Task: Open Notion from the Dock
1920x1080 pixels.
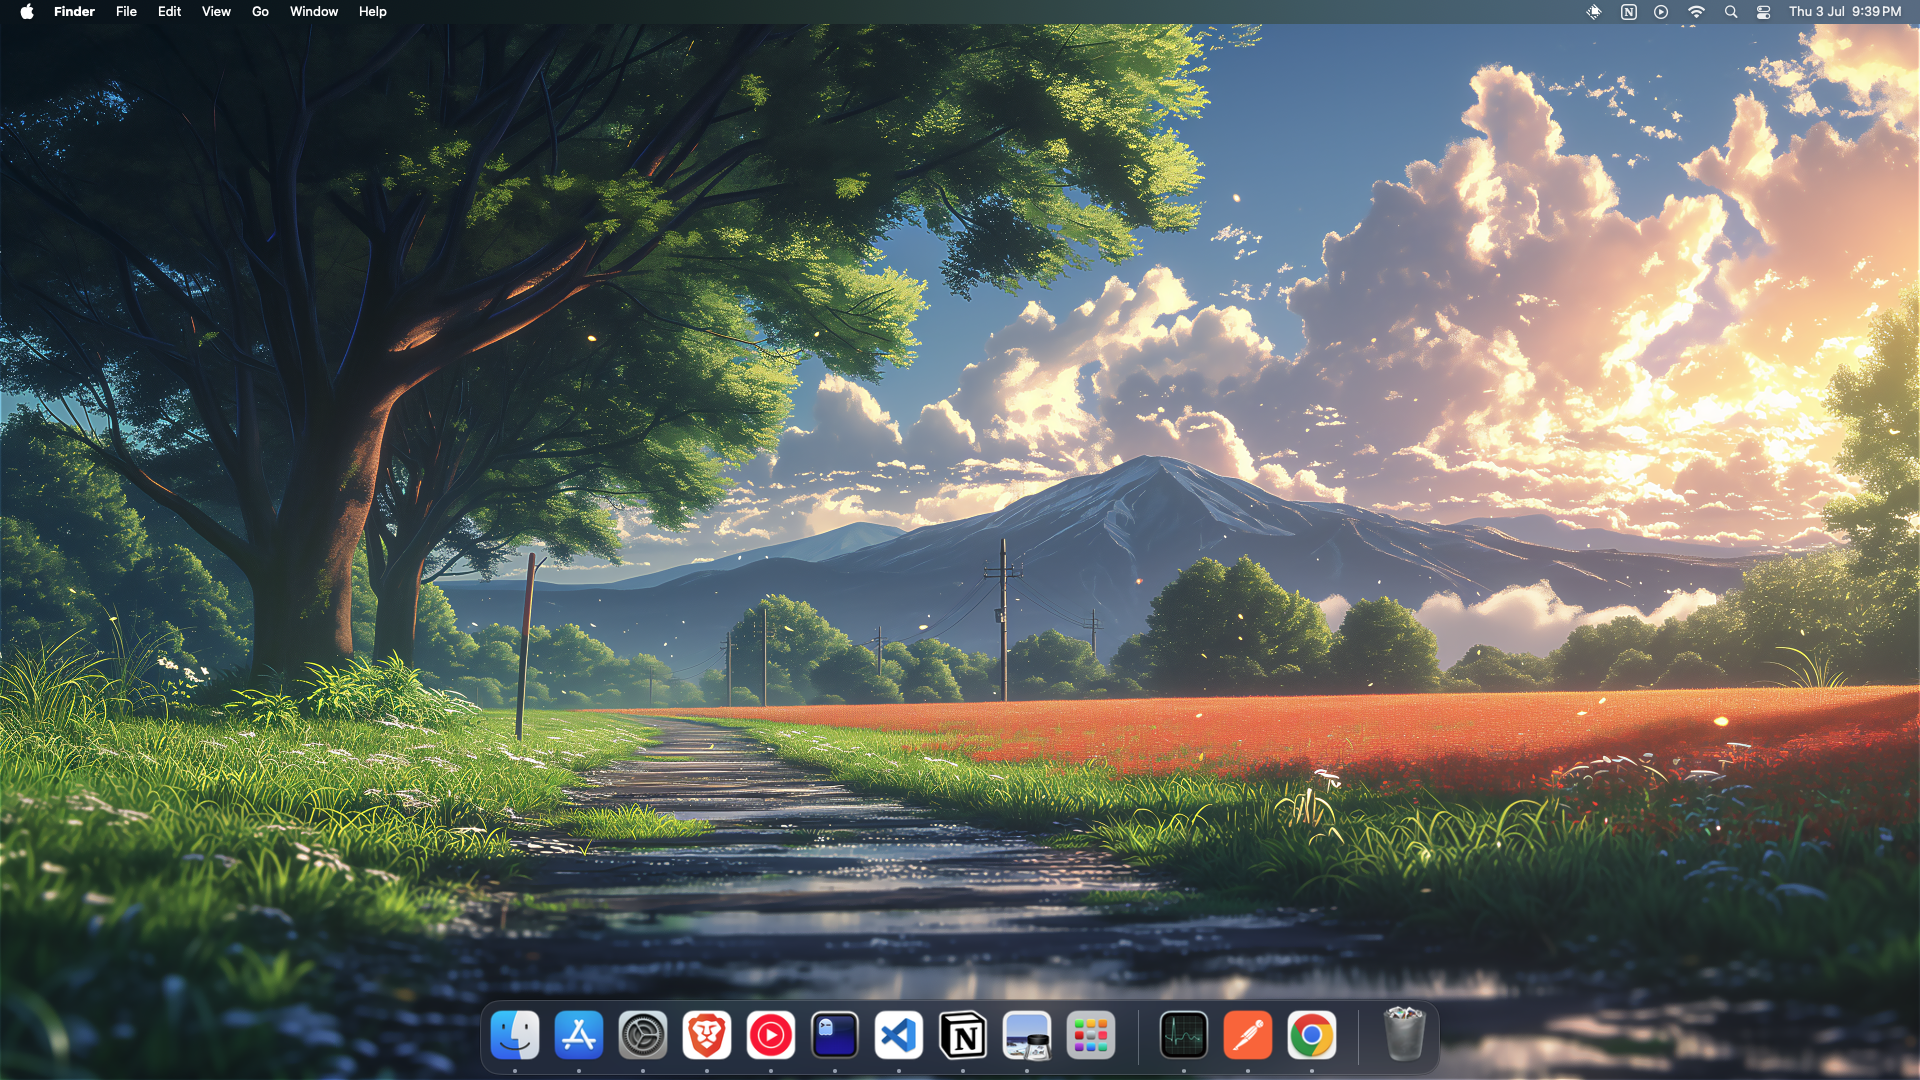Action: tap(963, 1035)
